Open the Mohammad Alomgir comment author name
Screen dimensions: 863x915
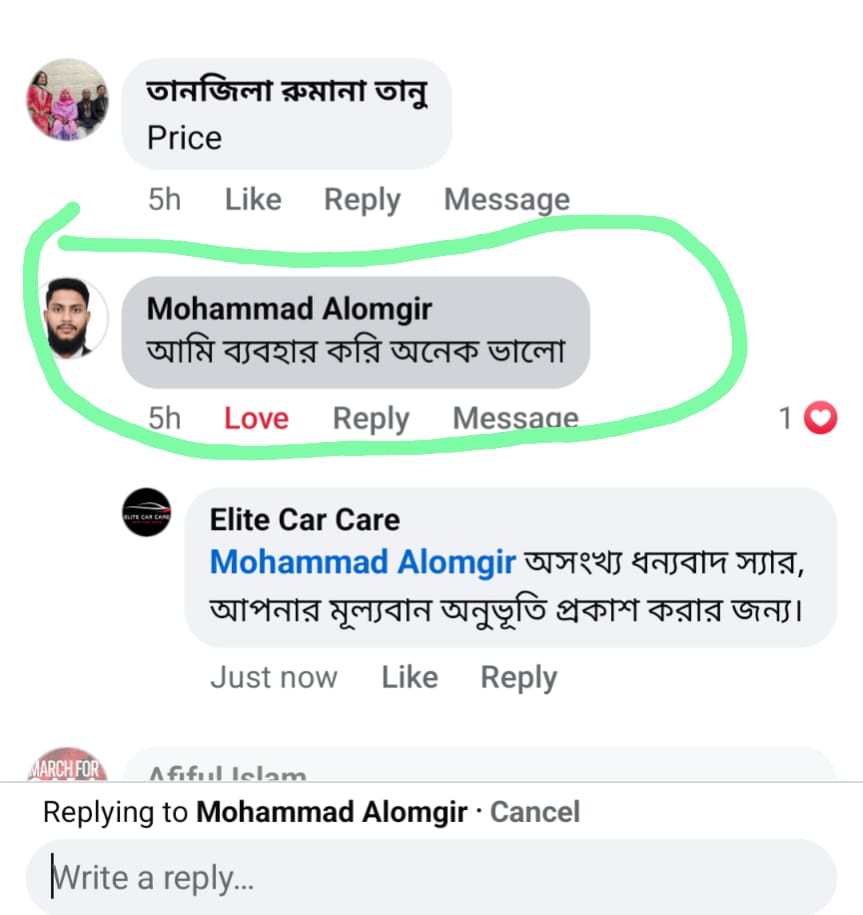[289, 309]
